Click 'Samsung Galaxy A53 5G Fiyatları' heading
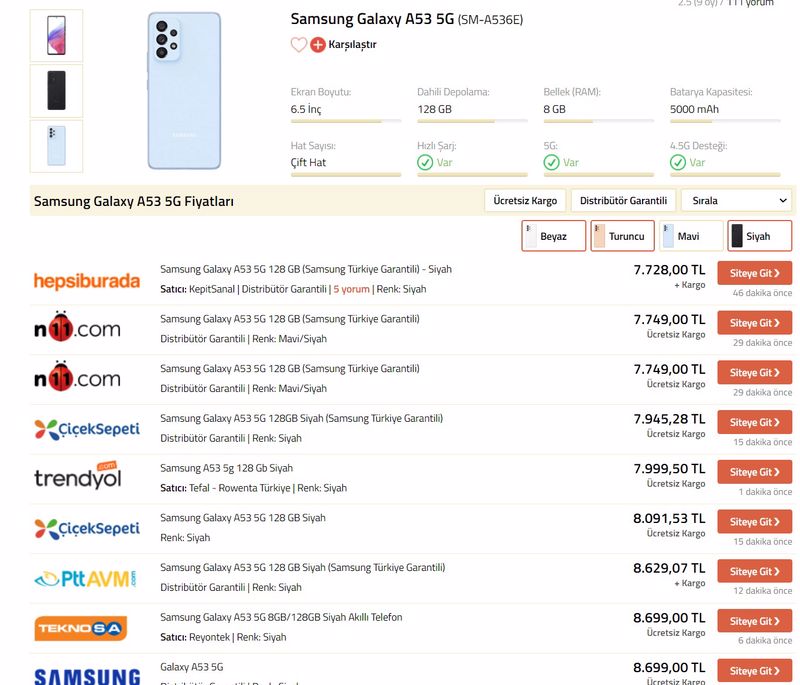This screenshot has height=685, width=800. point(134,201)
